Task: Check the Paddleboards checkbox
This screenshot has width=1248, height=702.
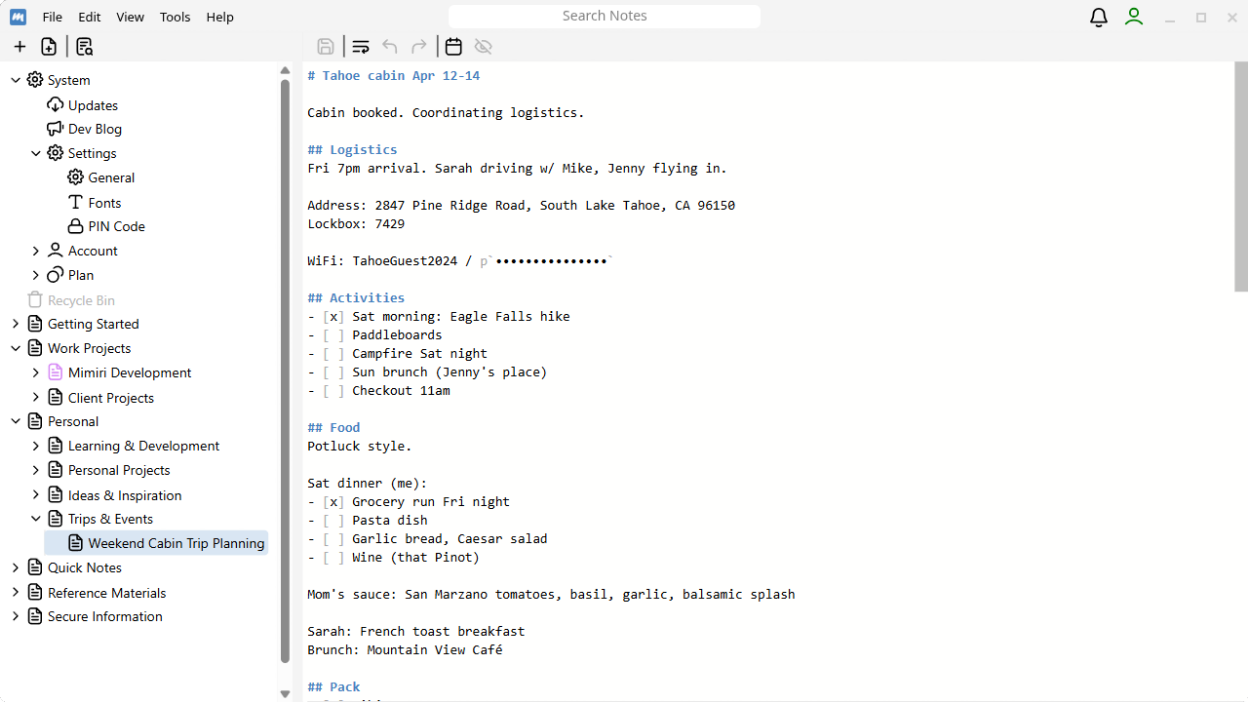Action: [x=334, y=335]
